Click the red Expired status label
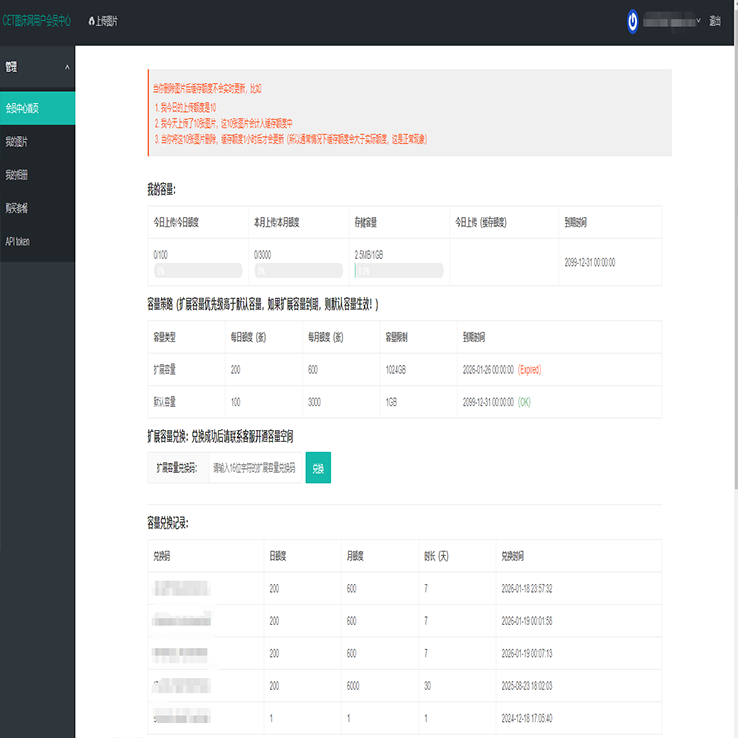Viewport: 738px width, 738px height. point(529,369)
